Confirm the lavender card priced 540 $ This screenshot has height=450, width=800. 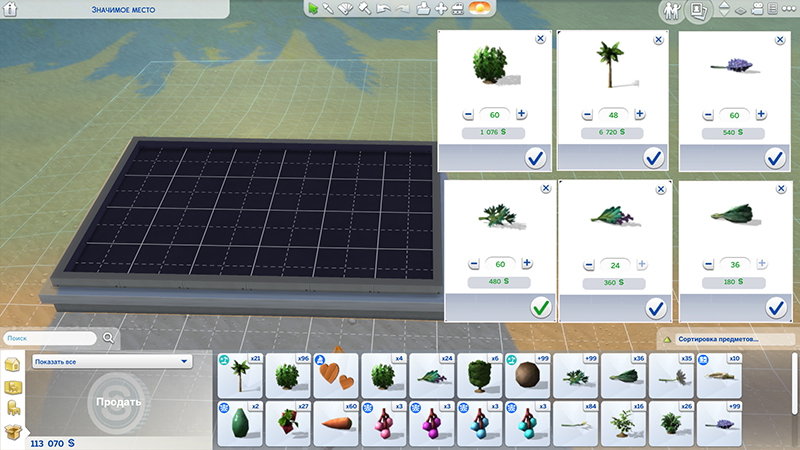pyautogui.click(x=775, y=158)
